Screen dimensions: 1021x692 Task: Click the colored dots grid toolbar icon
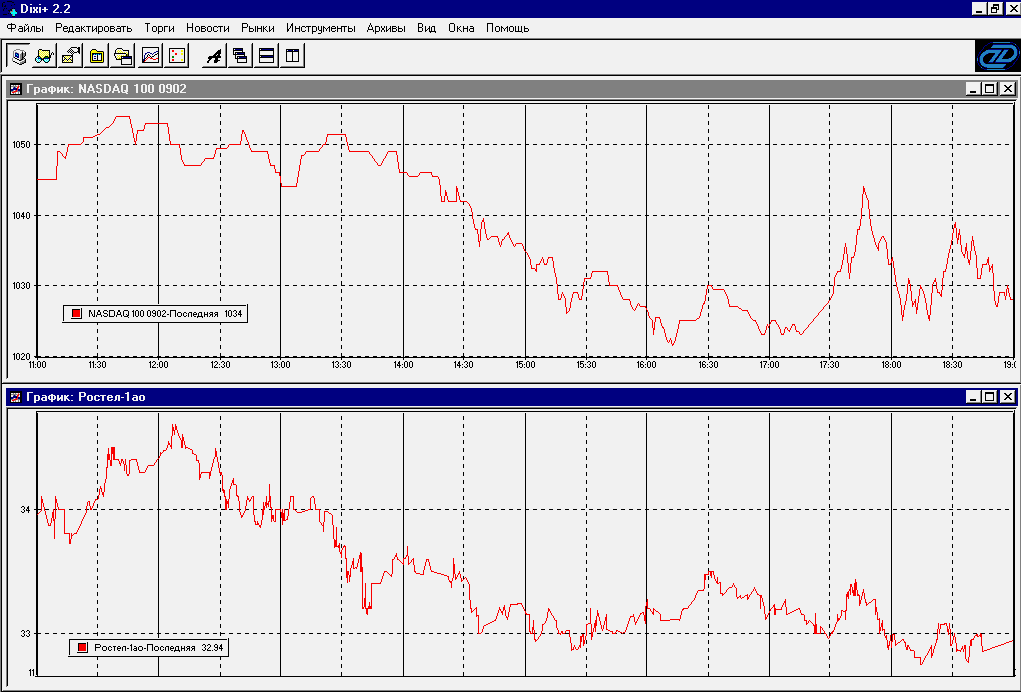coord(177,56)
